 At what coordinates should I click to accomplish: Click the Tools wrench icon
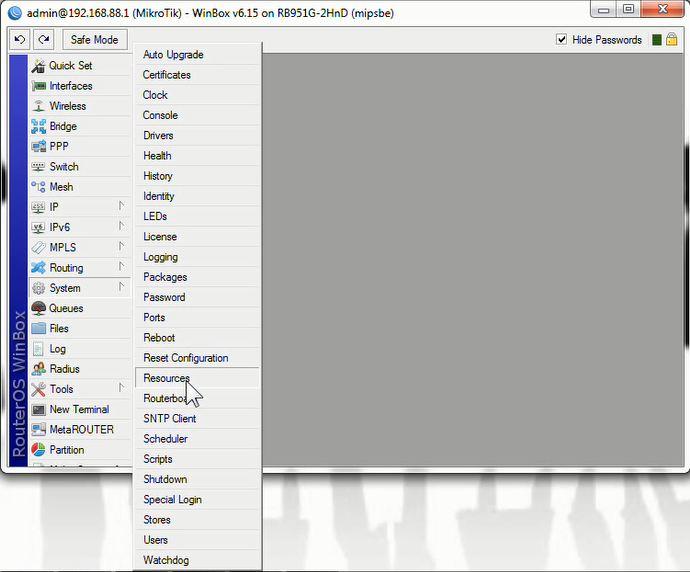coord(38,389)
